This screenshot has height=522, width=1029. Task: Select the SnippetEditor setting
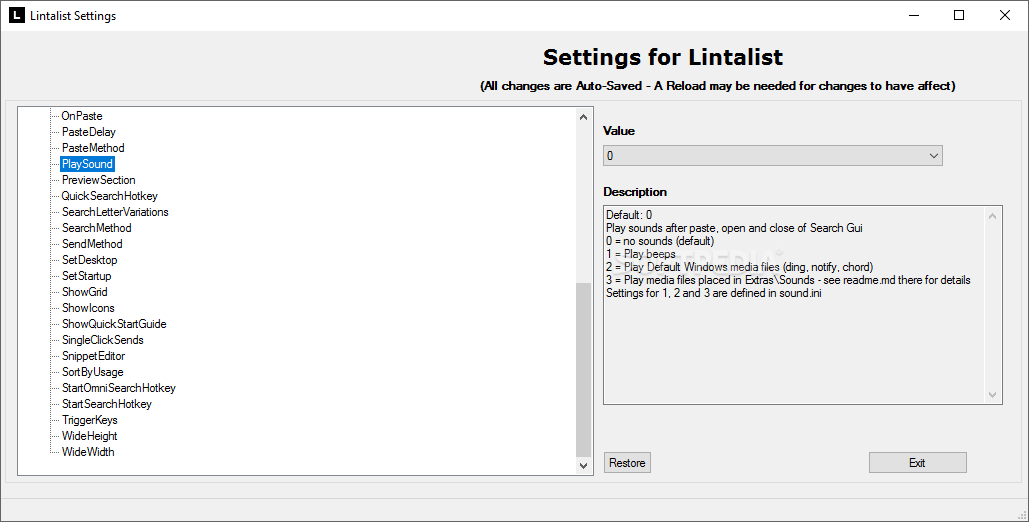tap(93, 355)
